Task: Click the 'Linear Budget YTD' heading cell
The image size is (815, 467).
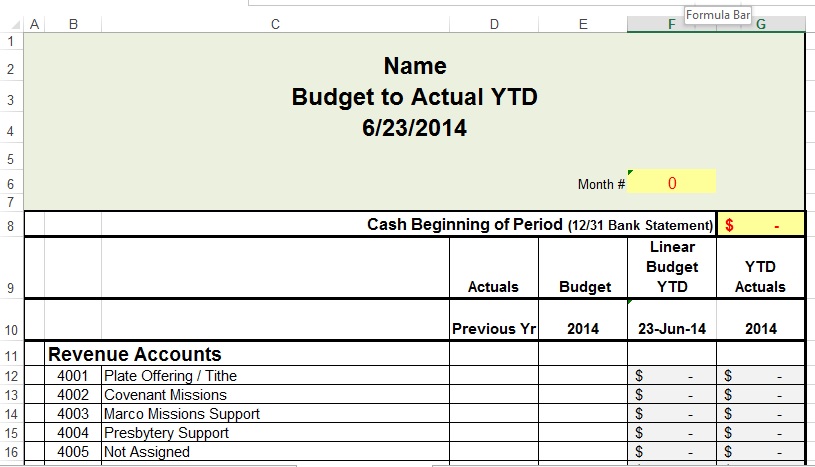Action: pyautogui.click(x=672, y=268)
